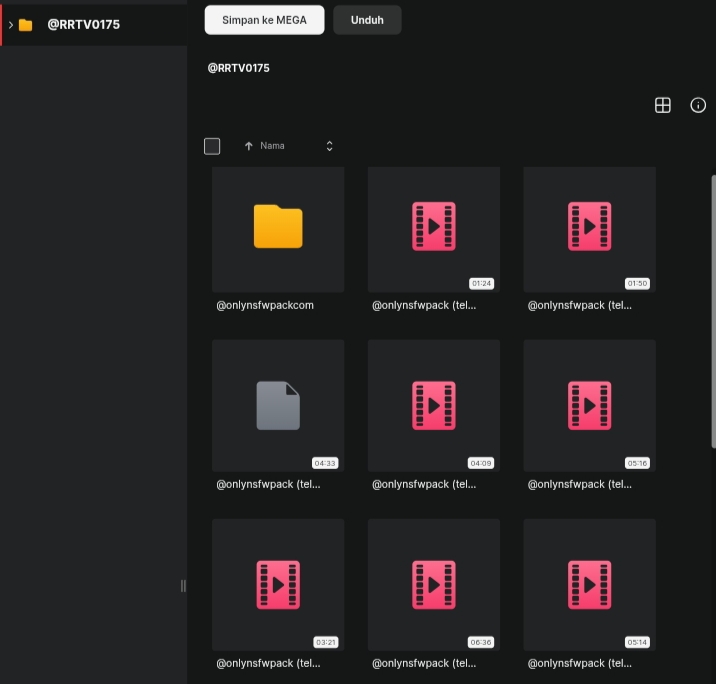716x684 pixels.
Task: Open the video with duration 01:24
Action: tap(434, 230)
